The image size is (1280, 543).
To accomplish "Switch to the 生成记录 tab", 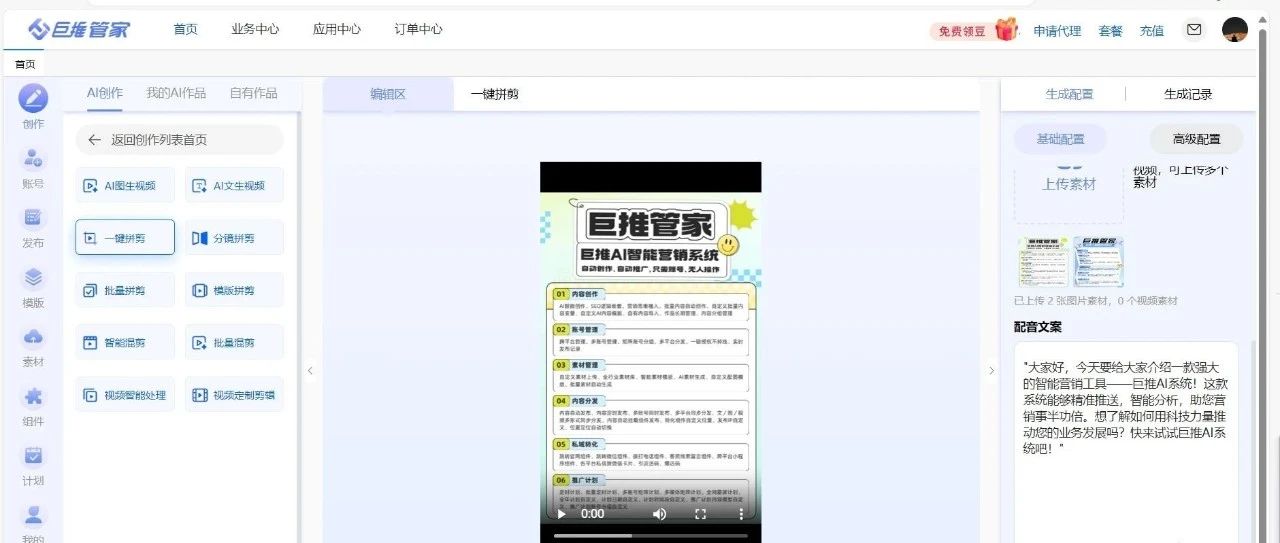I will [x=1188, y=94].
